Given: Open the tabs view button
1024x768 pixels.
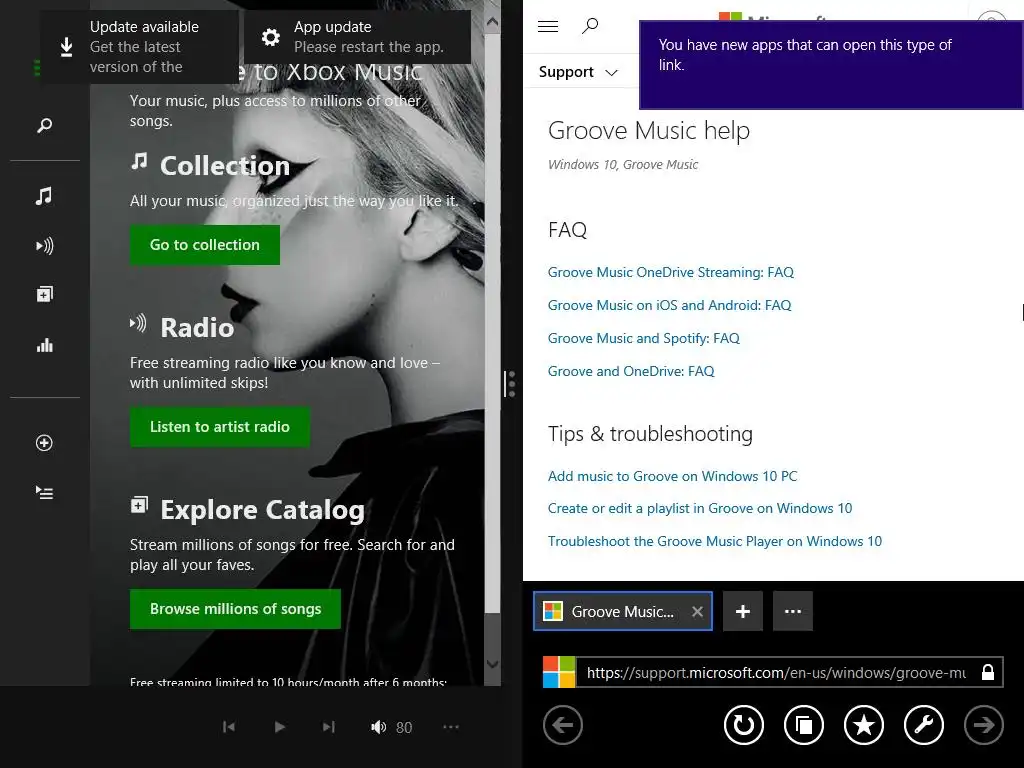Looking at the screenshot, I should click(804, 725).
